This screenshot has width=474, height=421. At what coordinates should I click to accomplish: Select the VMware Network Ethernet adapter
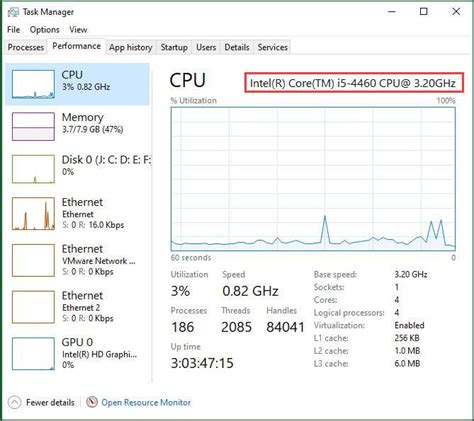pos(79,260)
